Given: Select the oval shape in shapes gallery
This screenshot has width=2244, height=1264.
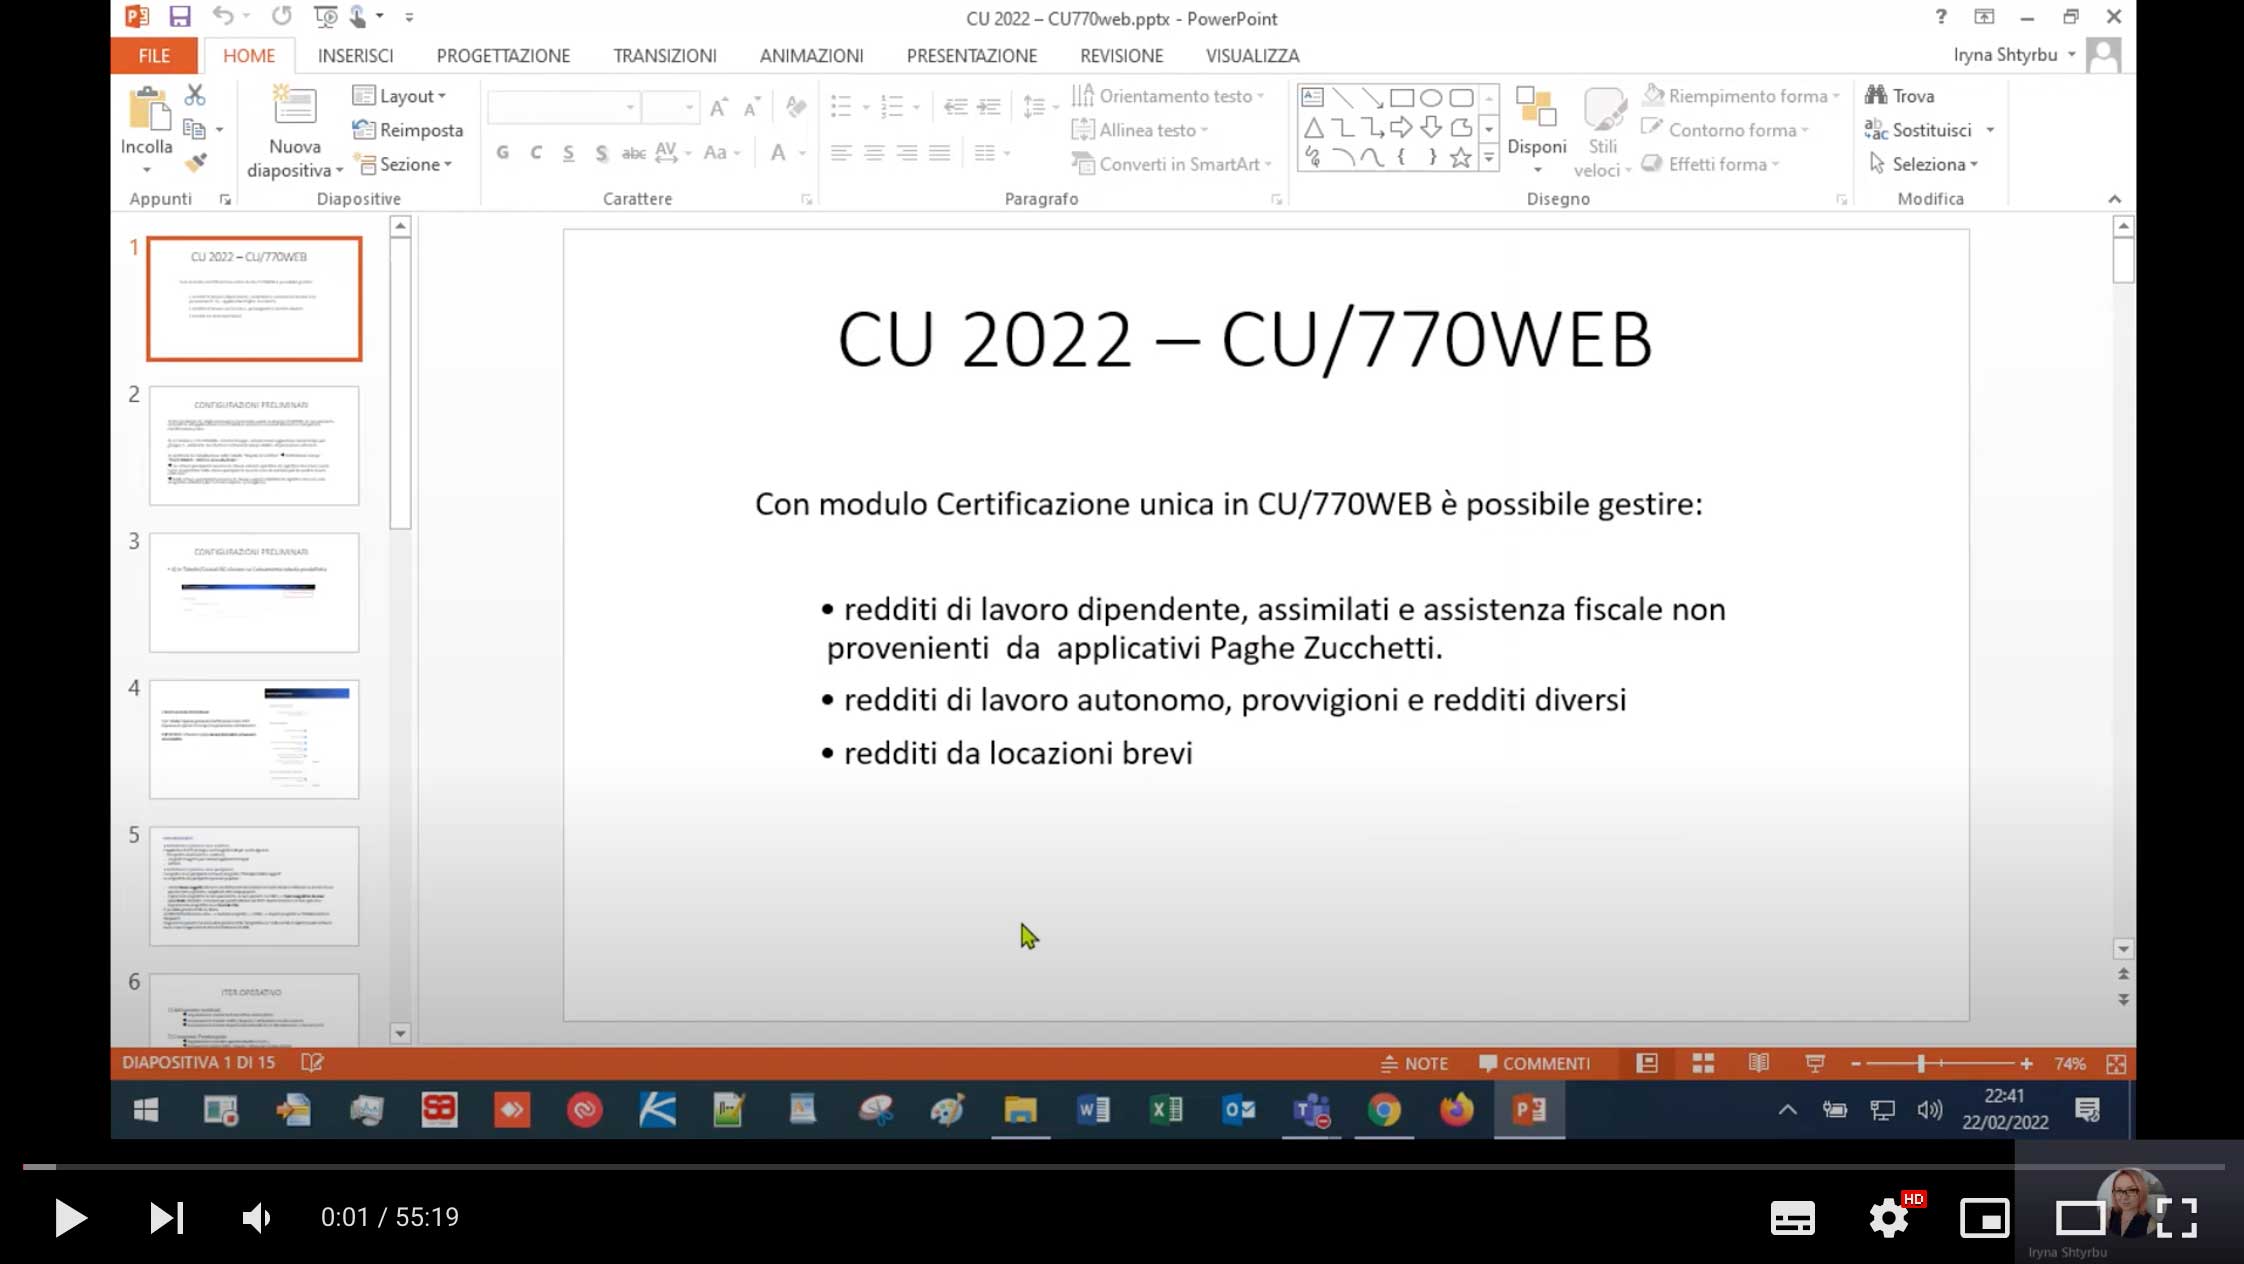Looking at the screenshot, I should 1431,97.
